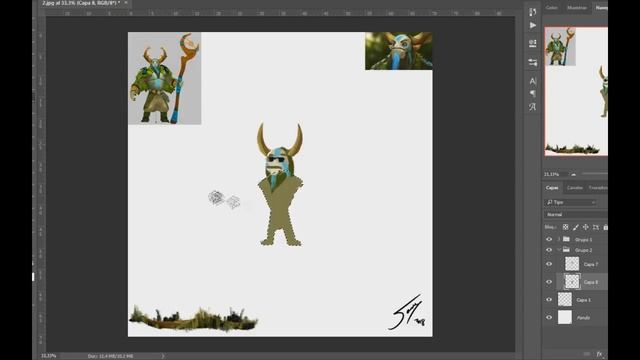Click the status bar zoom percentage field
640x360 pixels.
[49, 356]
